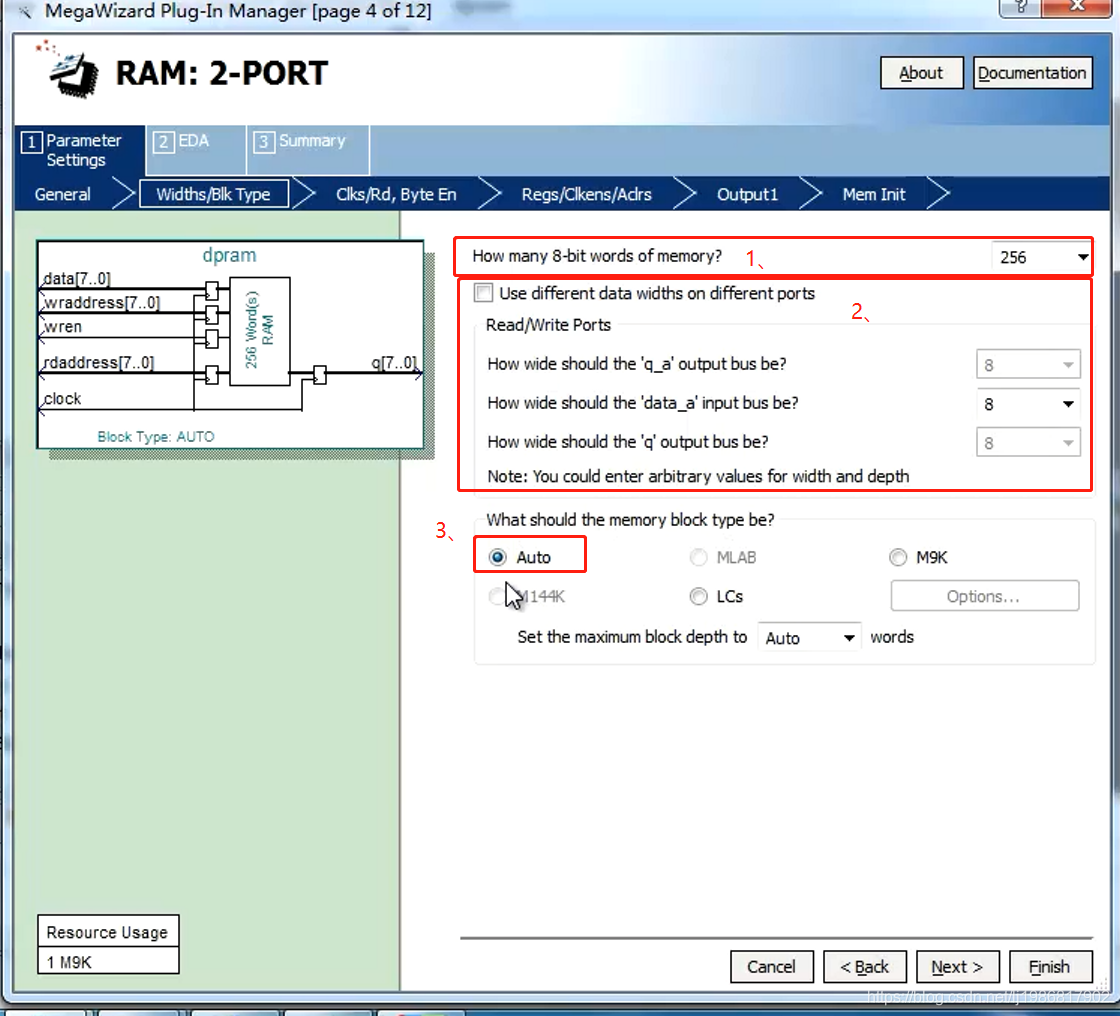Go to the Clks/Rd, Byte En step

[396, 194]
